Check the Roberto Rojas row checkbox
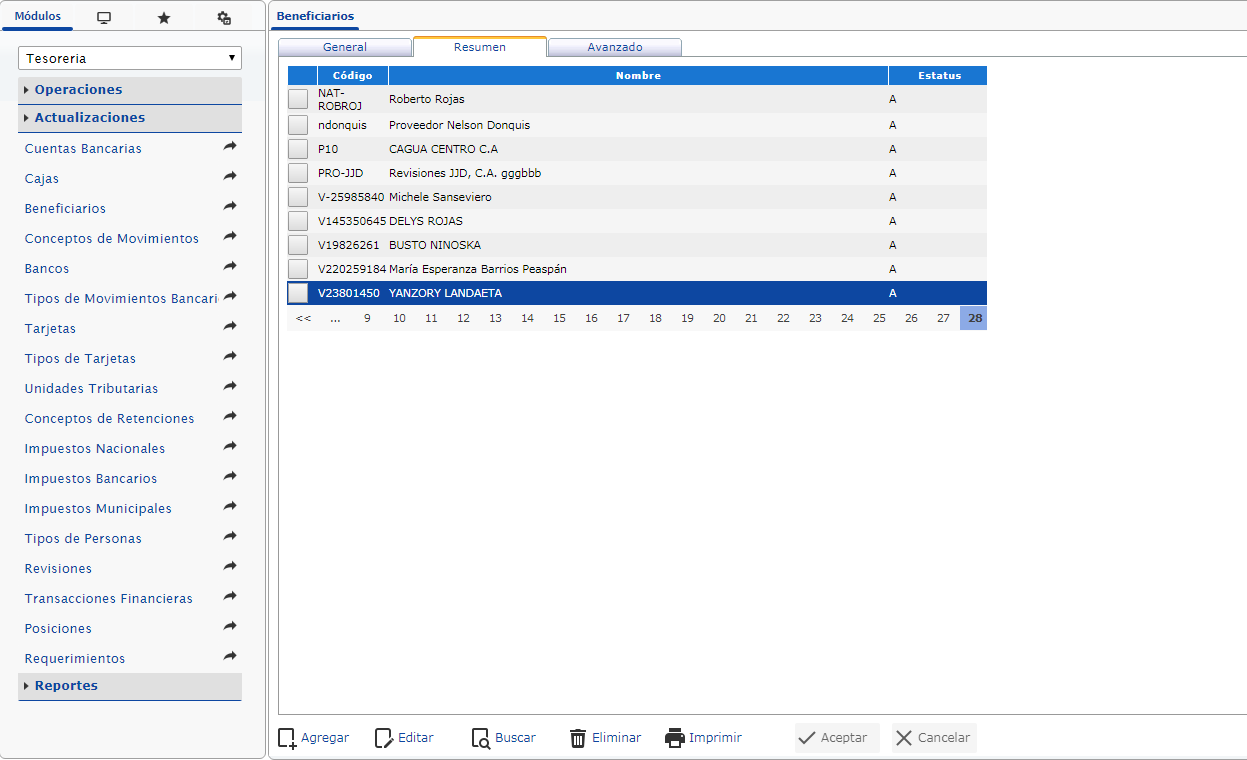This screenshot has height=760, width=1247. coord(298,99)
